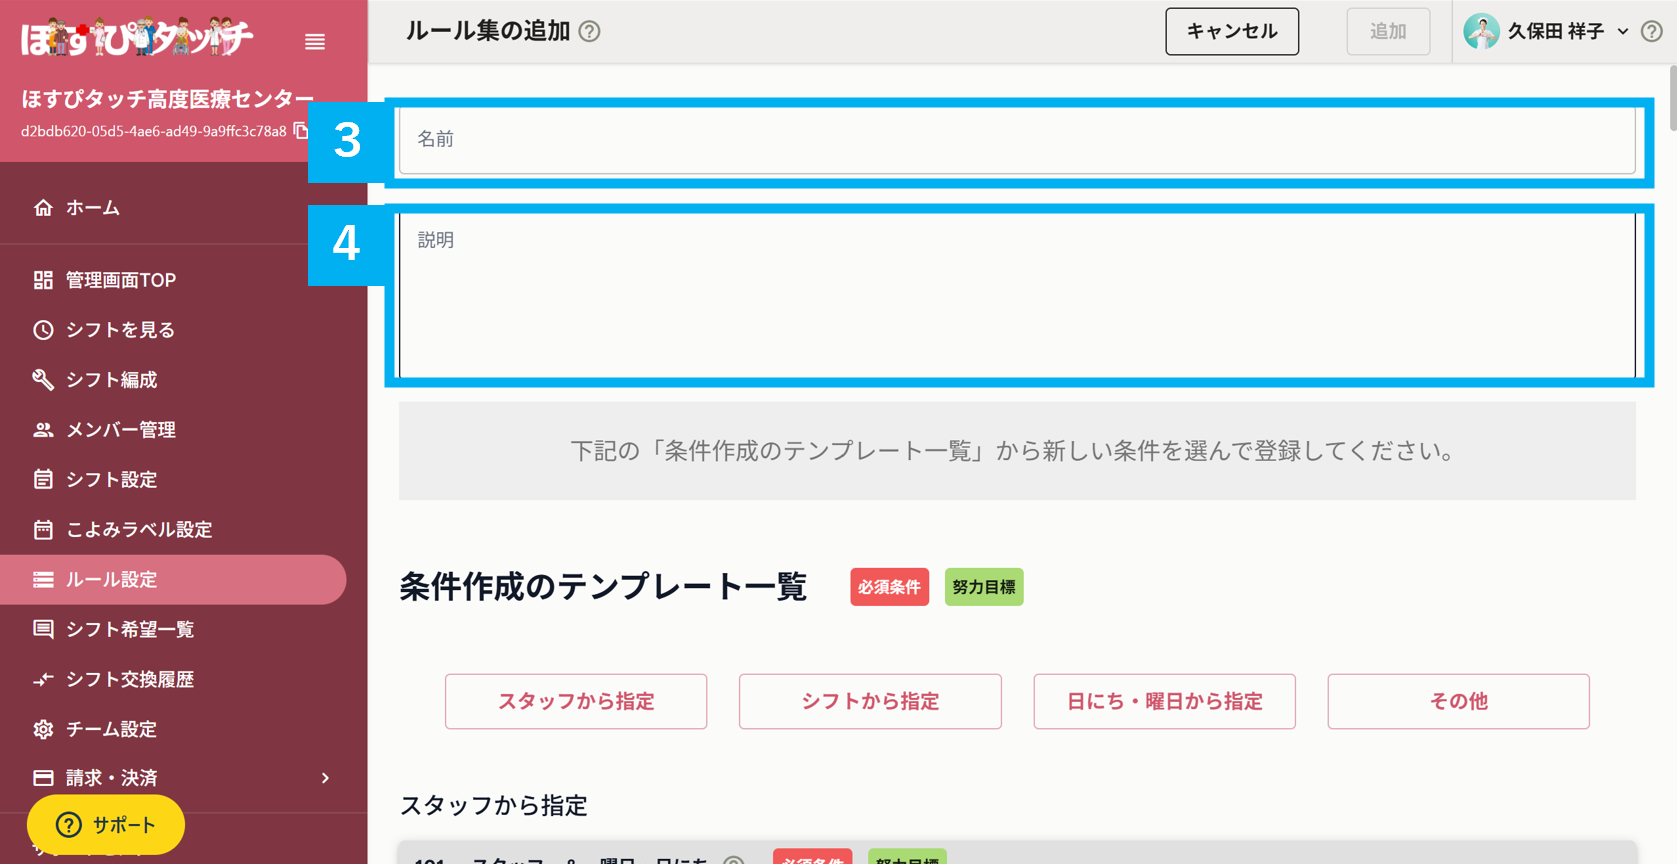The image size is (1677, 864).
Task: Toggle the 必須条件 filter badge
Action: point(889,587)
